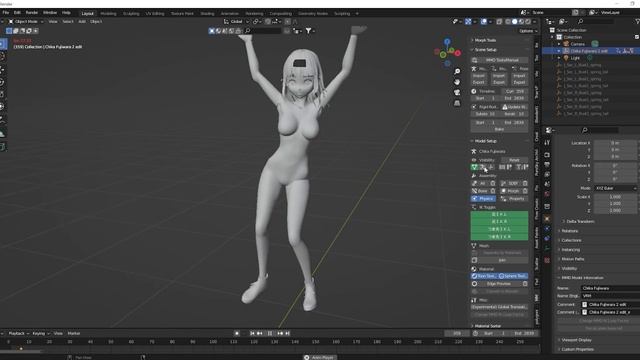
Task: Open the Window menu
Action: point(50,13)
